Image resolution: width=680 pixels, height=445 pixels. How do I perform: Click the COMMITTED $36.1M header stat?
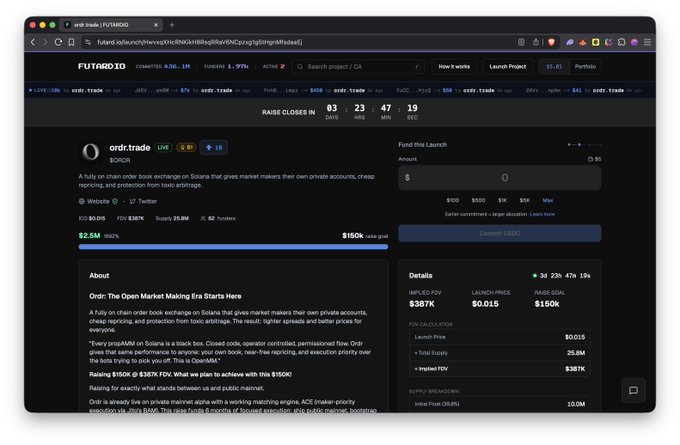(x=163, y=66)
